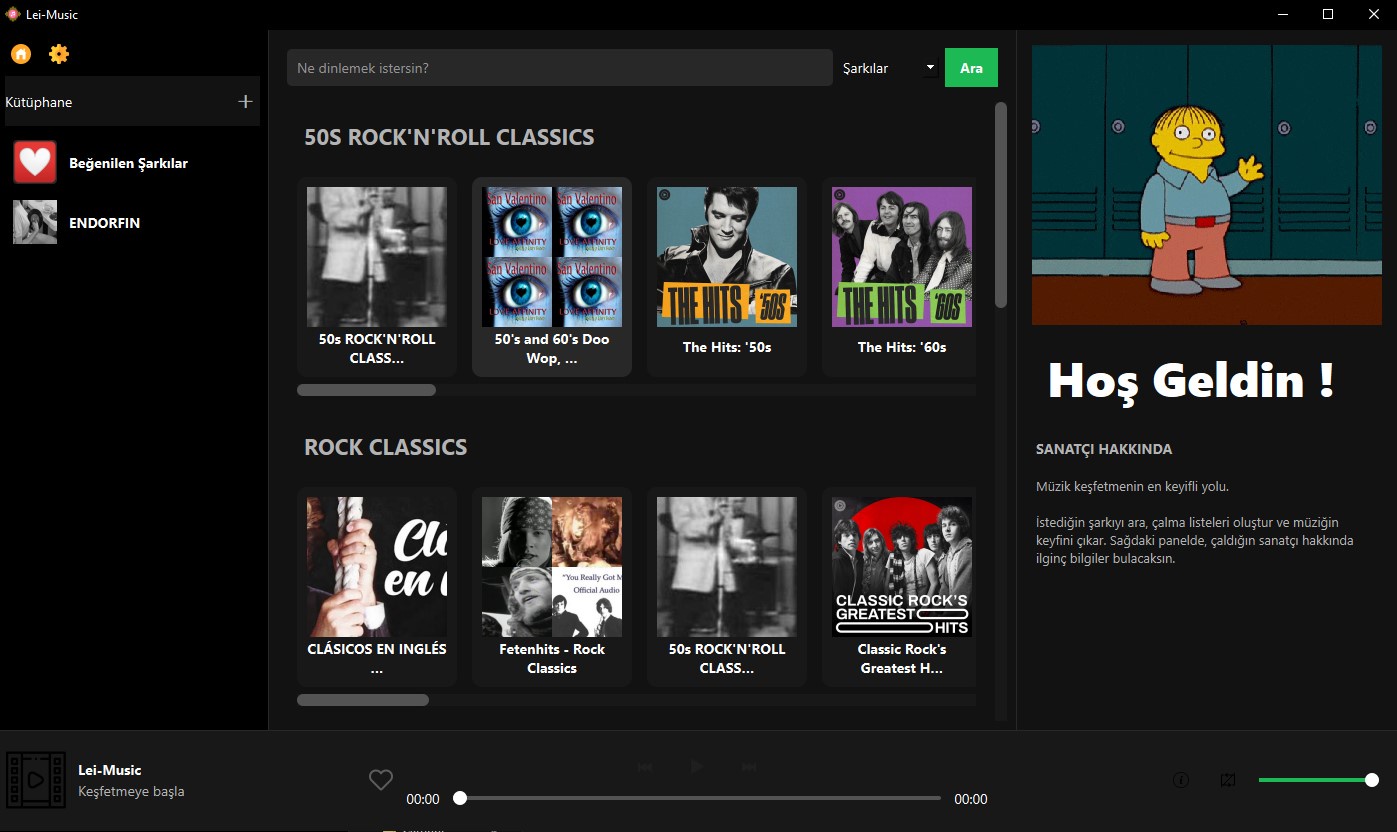Like the current track with the heart icon
The image size is (1397, 832).
pyautogui.click(x=381, y=780)
